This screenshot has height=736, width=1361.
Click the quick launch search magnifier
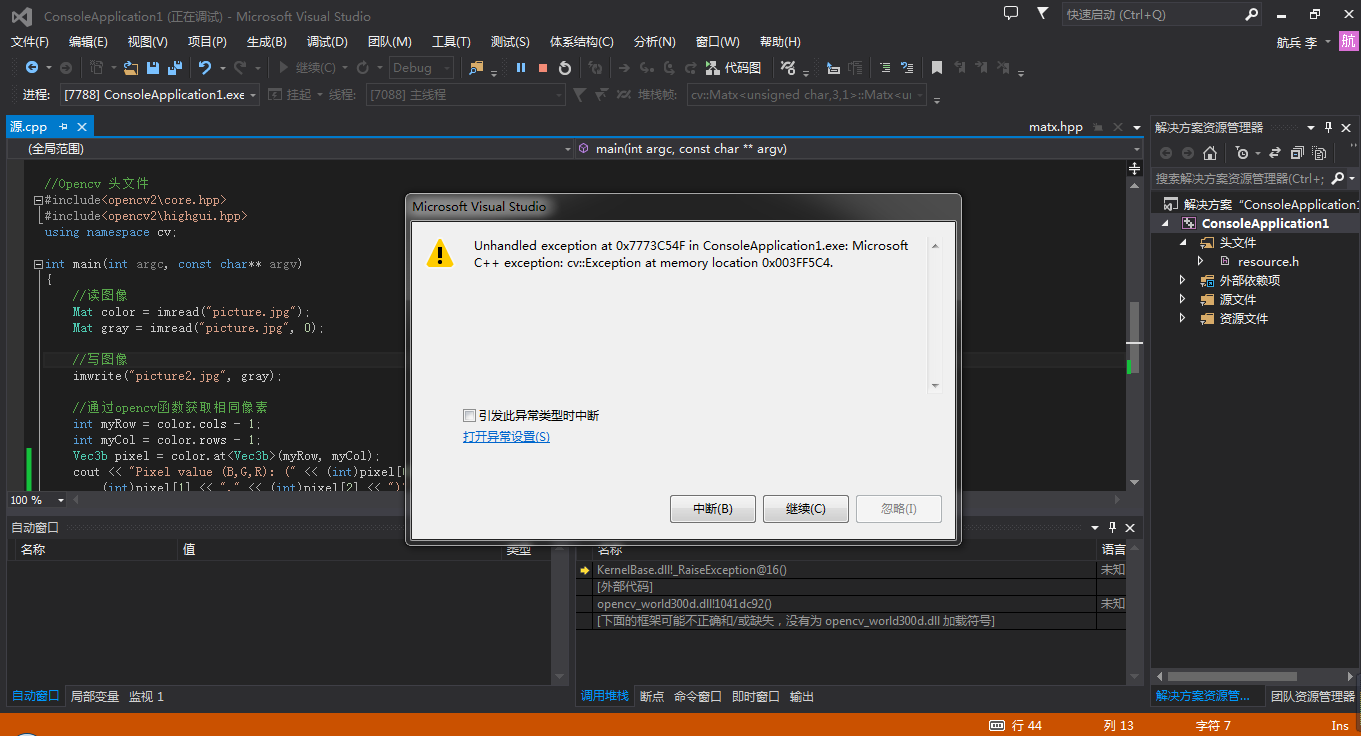(1251, 15)
